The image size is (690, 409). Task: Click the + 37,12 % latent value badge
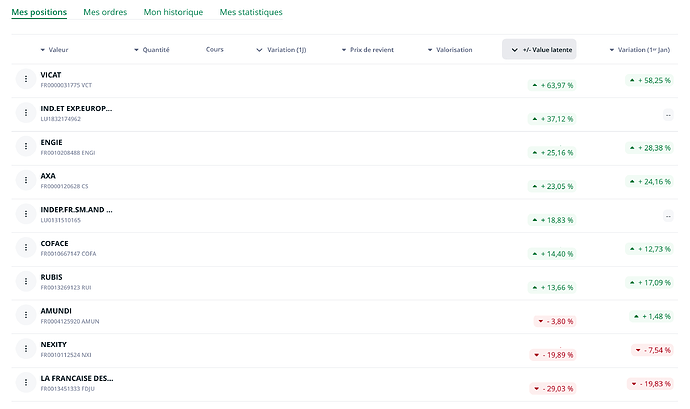[552, 119]
